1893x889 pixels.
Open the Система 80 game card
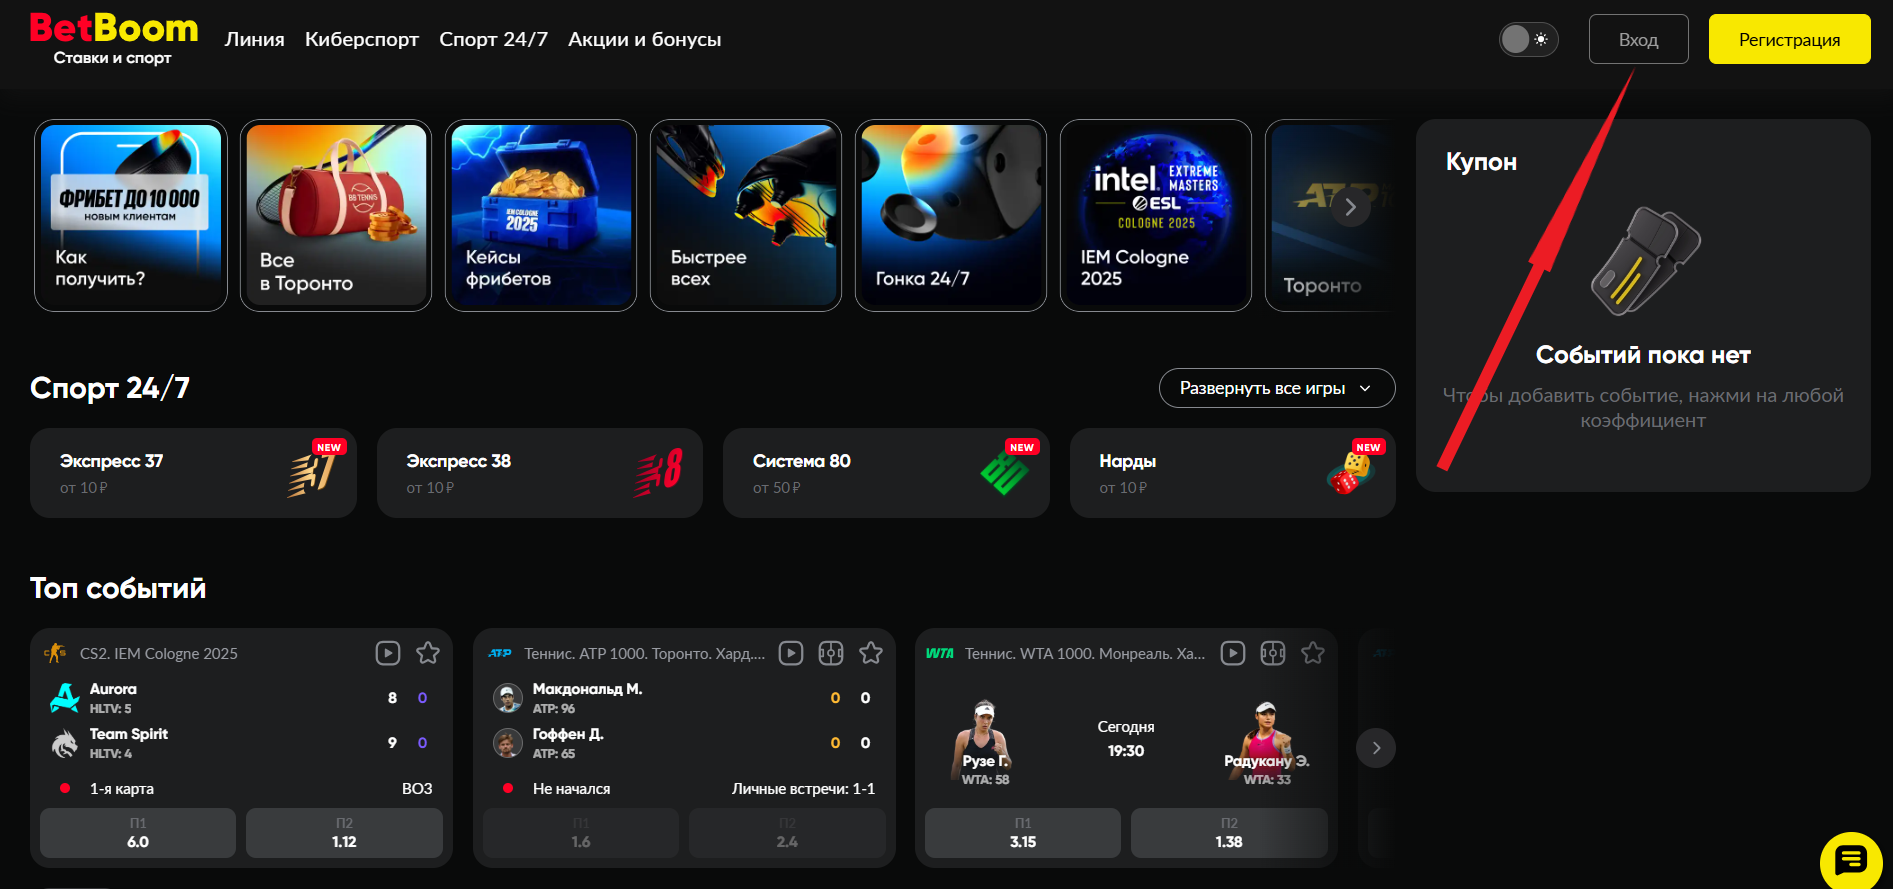886,473
